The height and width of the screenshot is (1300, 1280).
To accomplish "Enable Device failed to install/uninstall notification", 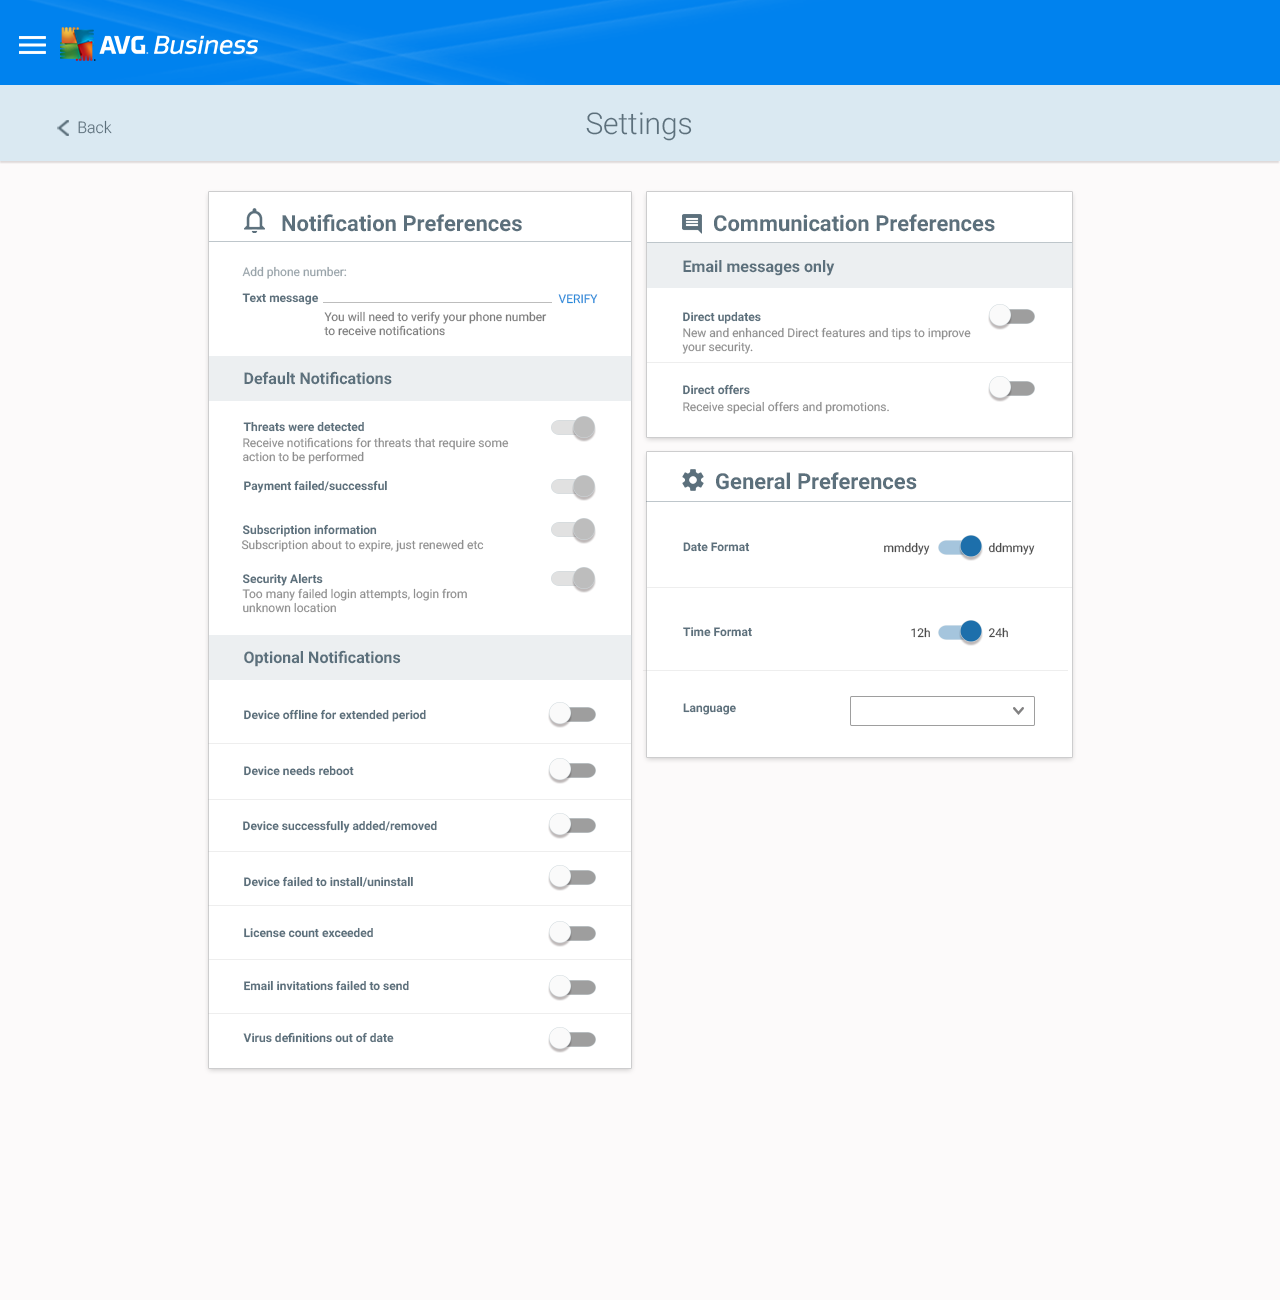I will [572, 877].
